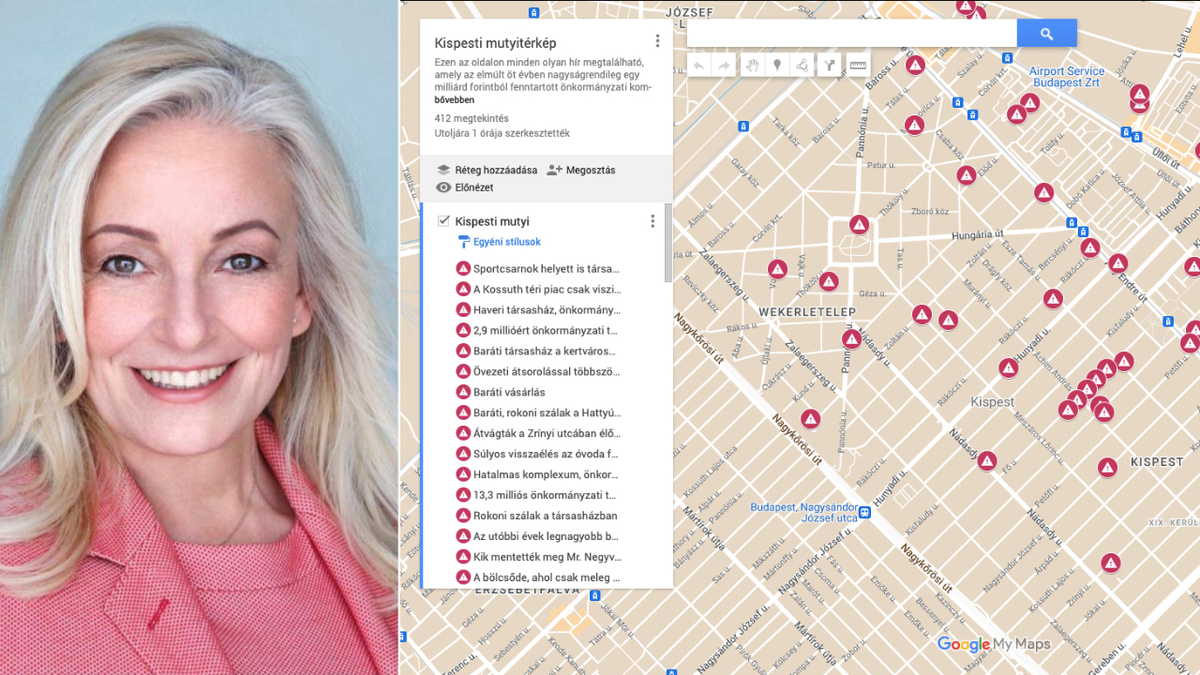The height and width of the screenshot is (675, 1200).
Task: Click the Budapest, Nagysándor József utca station icon
Action: point(865,512)
